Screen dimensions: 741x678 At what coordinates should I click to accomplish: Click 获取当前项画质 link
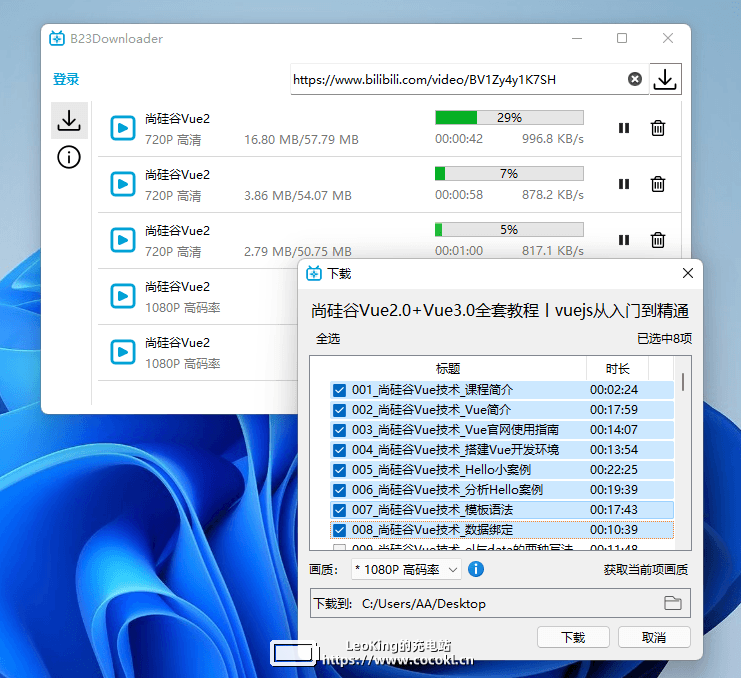pyautogui.click(x=645, y=569)
